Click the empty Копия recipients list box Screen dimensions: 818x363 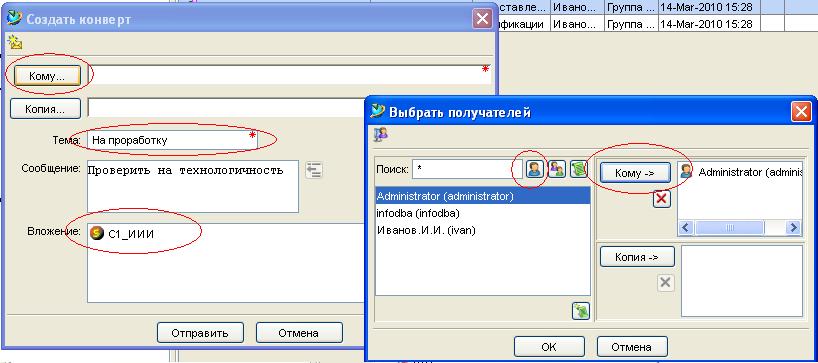pyautogui.click(x=742, y=281)
